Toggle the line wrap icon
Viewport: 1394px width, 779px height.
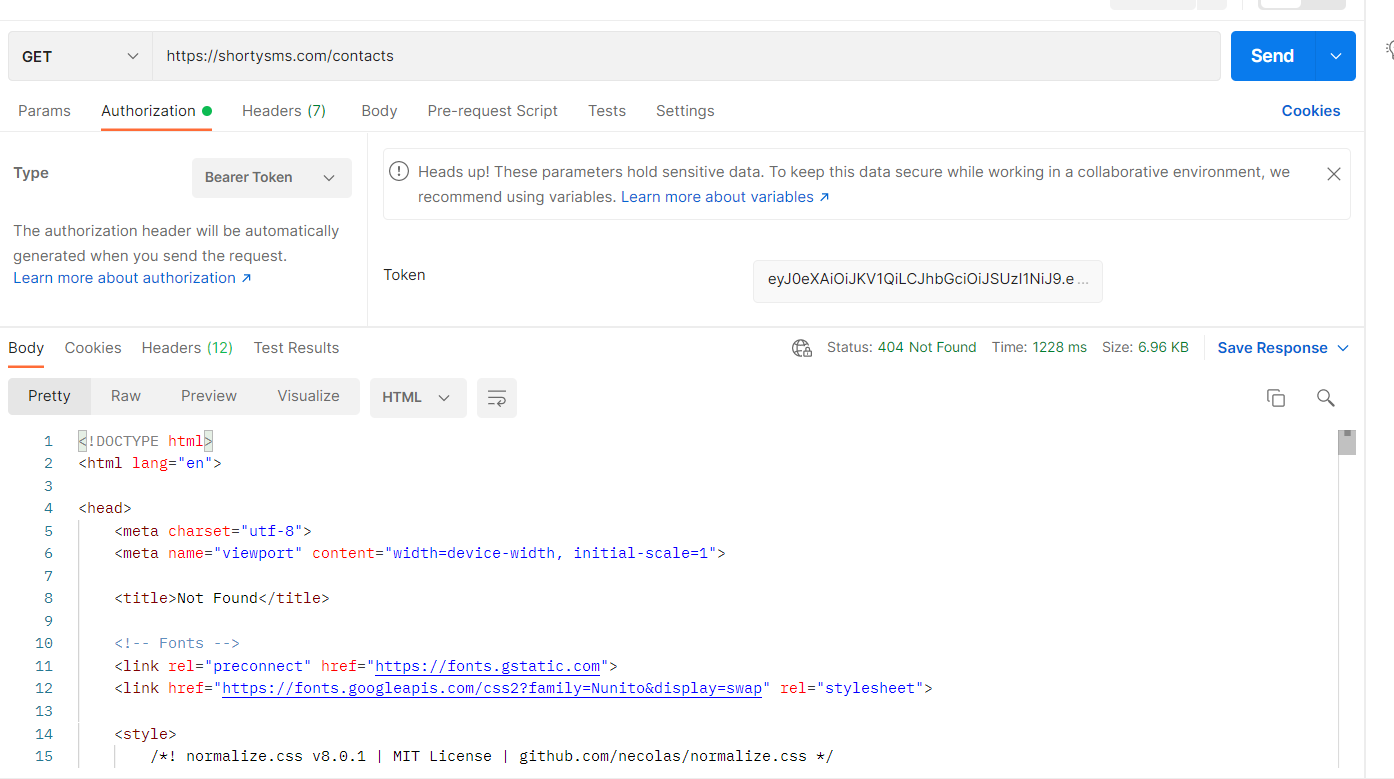[x=497, y=398]
